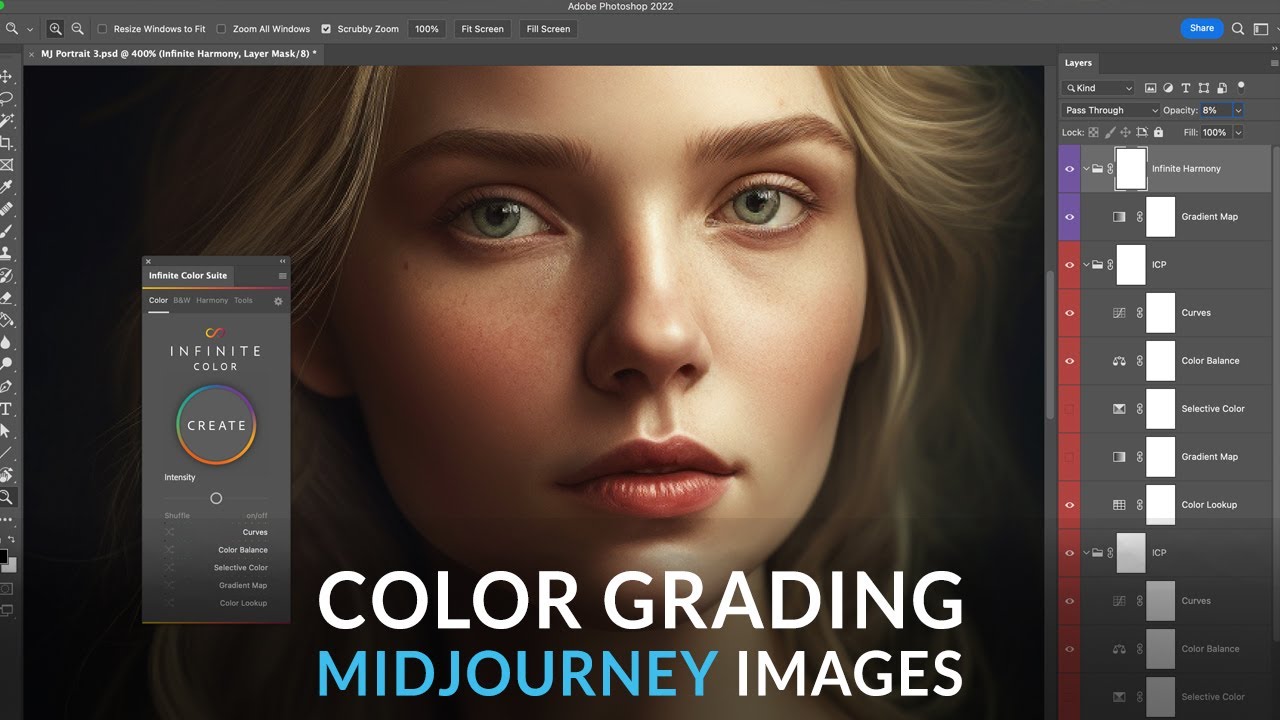Select the Magic Wand tool

pyautogui.click(x=6, y=121)
